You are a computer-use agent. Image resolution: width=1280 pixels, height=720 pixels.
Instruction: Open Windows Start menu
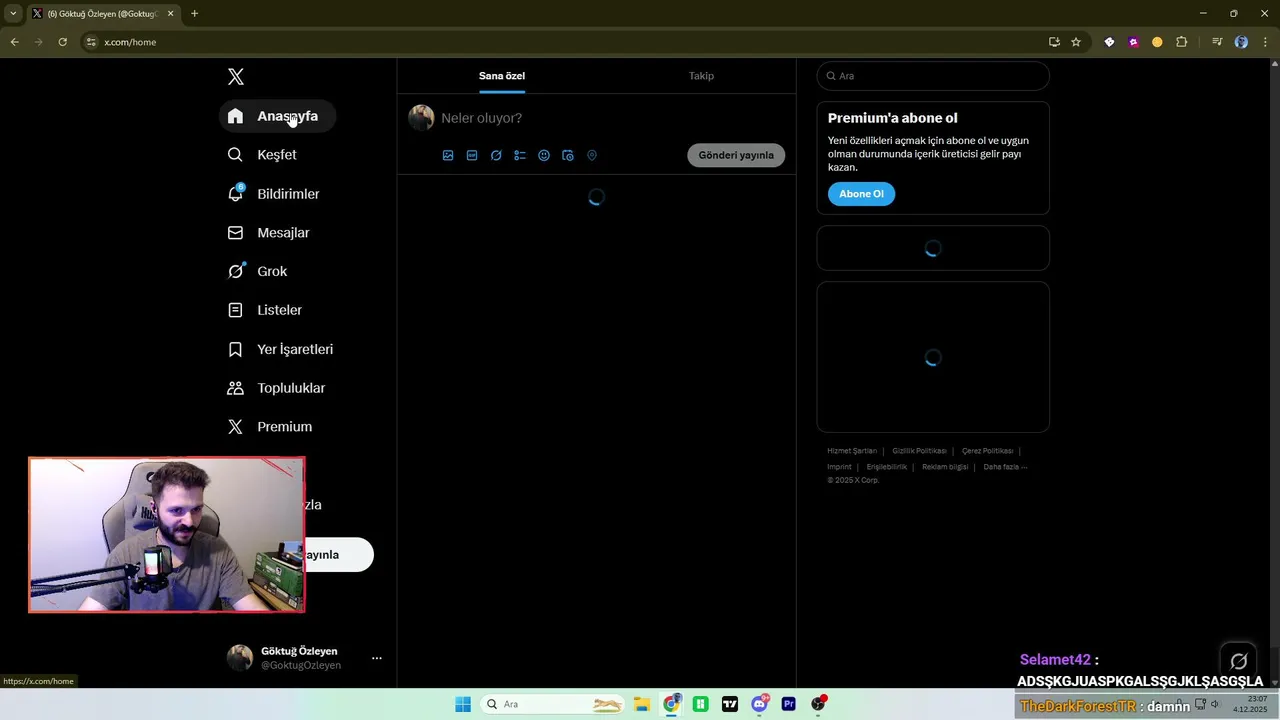pos(463,704)
